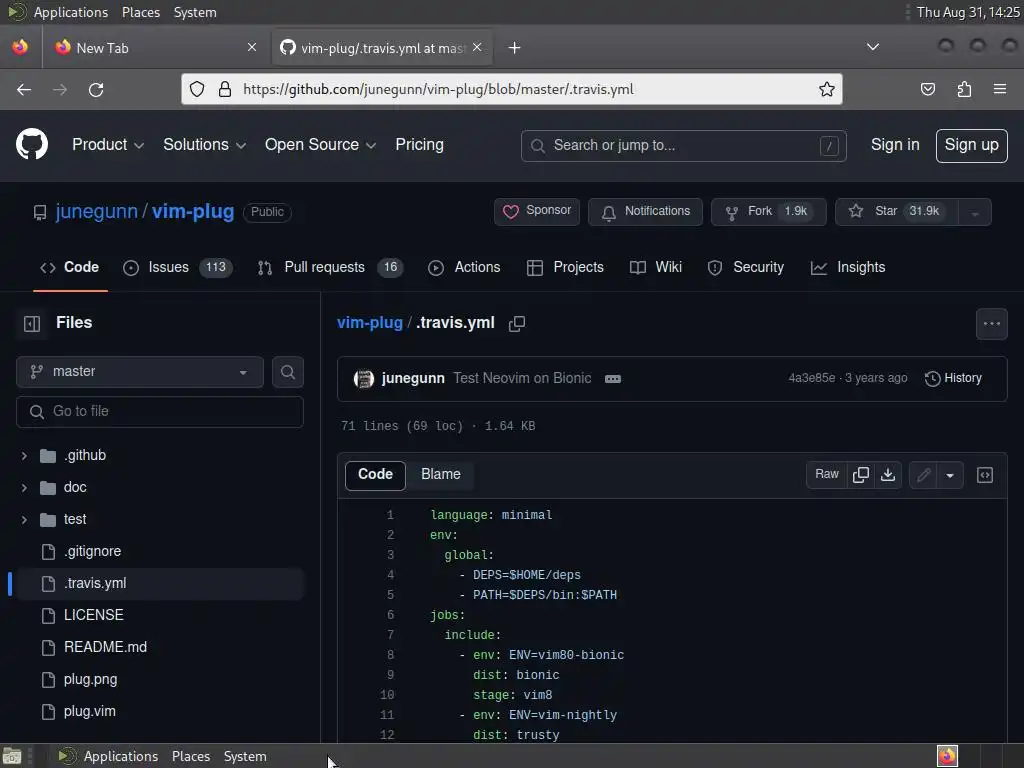This screenshot has height=768, width=1024.
Task: Open a new browser tab with plus
Action: point(515,48)
